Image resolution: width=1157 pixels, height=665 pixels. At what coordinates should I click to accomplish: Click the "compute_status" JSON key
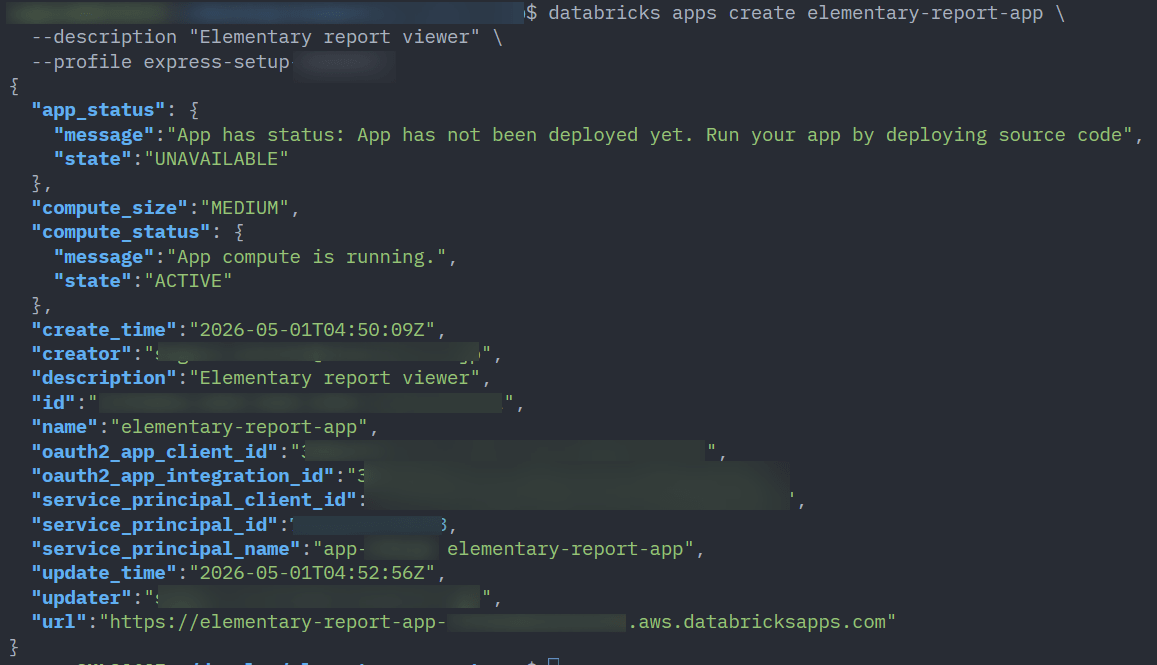point(120,232)
